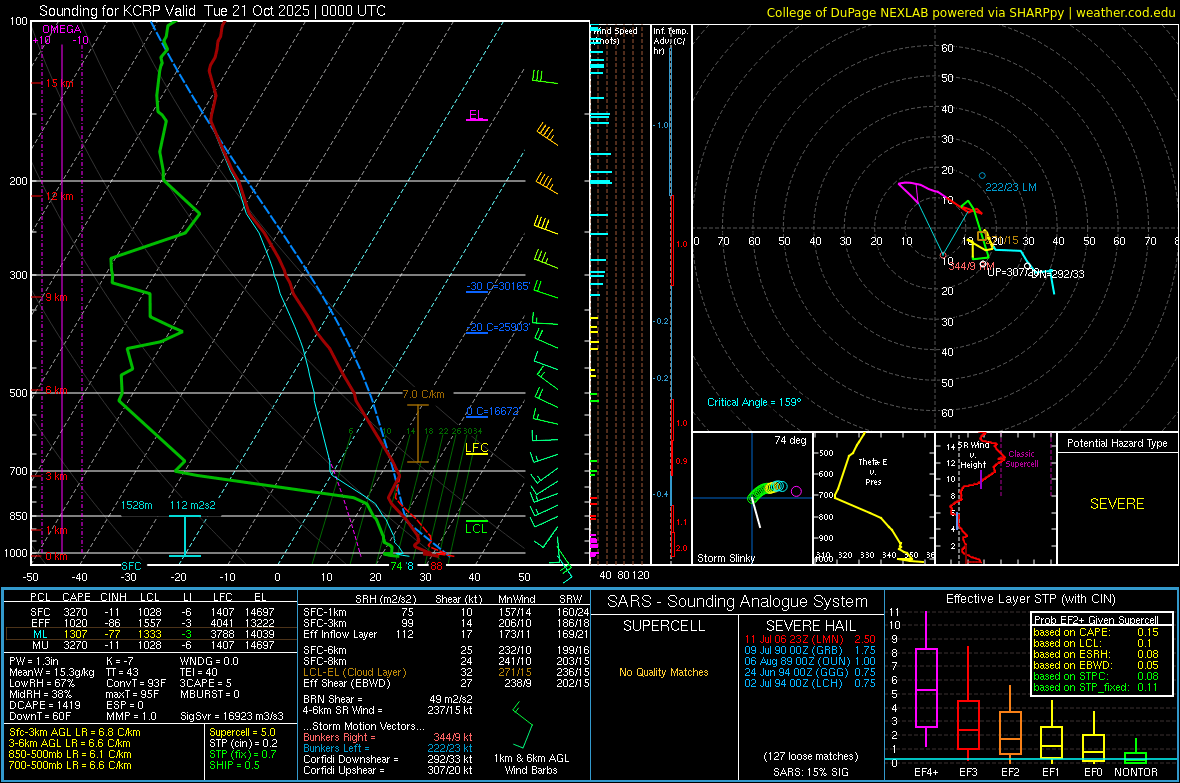Image resolution: width=1180 pixels, height=783 pixels.
Task: Click the "Storm Slinky" panel label
Action: pyautogui.click(x=725, y=558)
